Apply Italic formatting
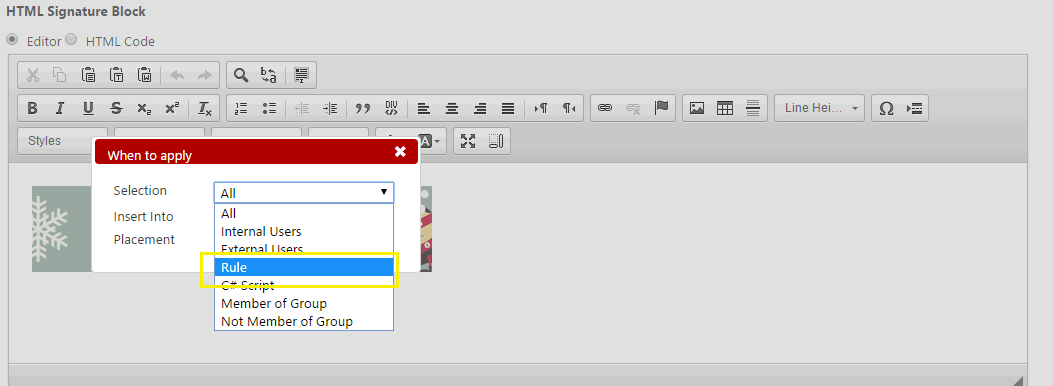 pyautogui.click(x=60, y=108)
